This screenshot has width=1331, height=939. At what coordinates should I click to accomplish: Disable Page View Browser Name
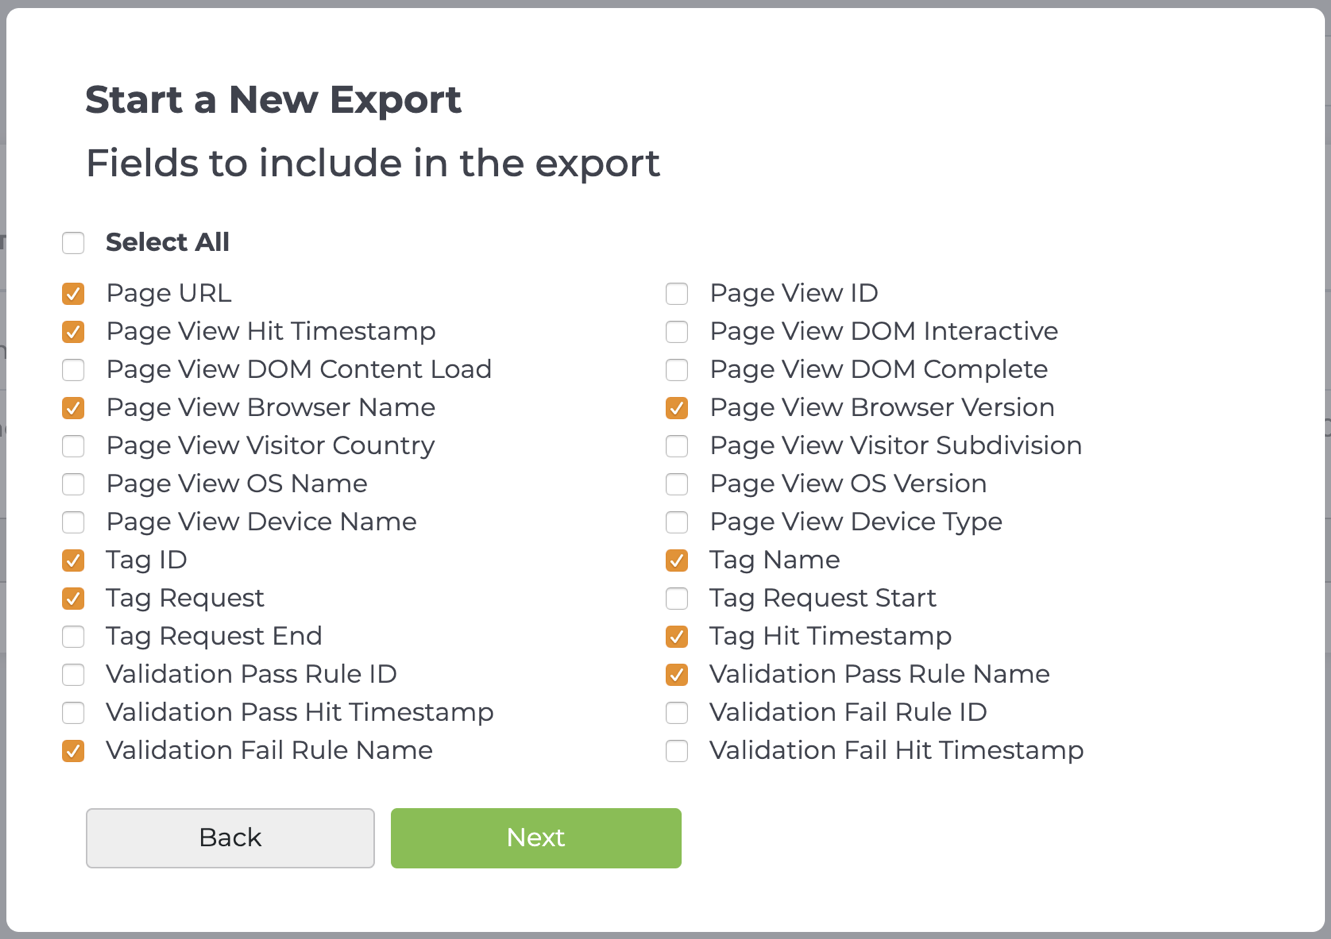pyautogui.click(x=73, y=407)
